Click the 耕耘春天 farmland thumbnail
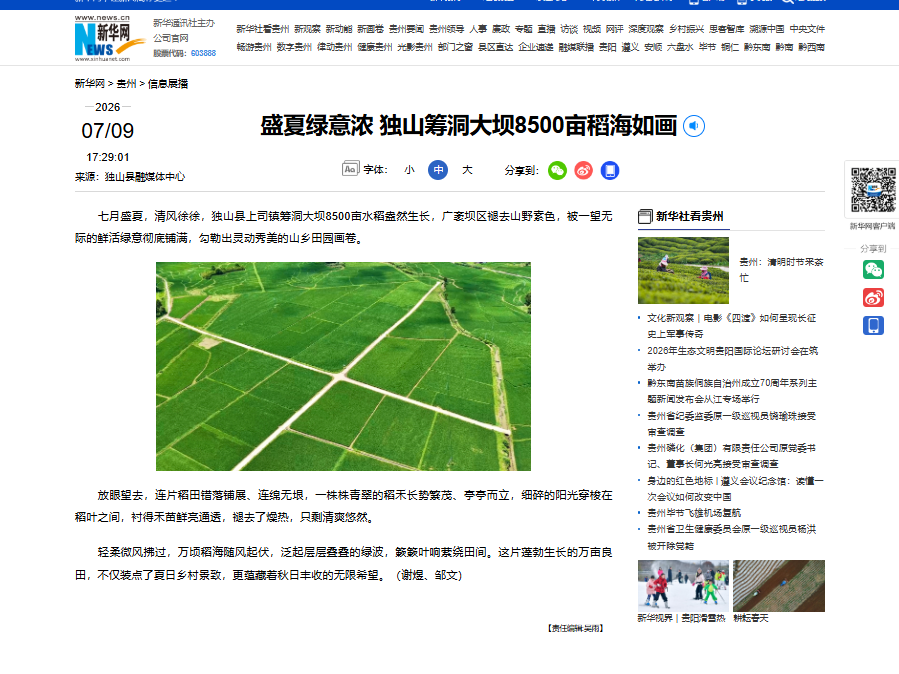Image resolution: width=899 pixels, height=674 pixels. tap(779, 586)
